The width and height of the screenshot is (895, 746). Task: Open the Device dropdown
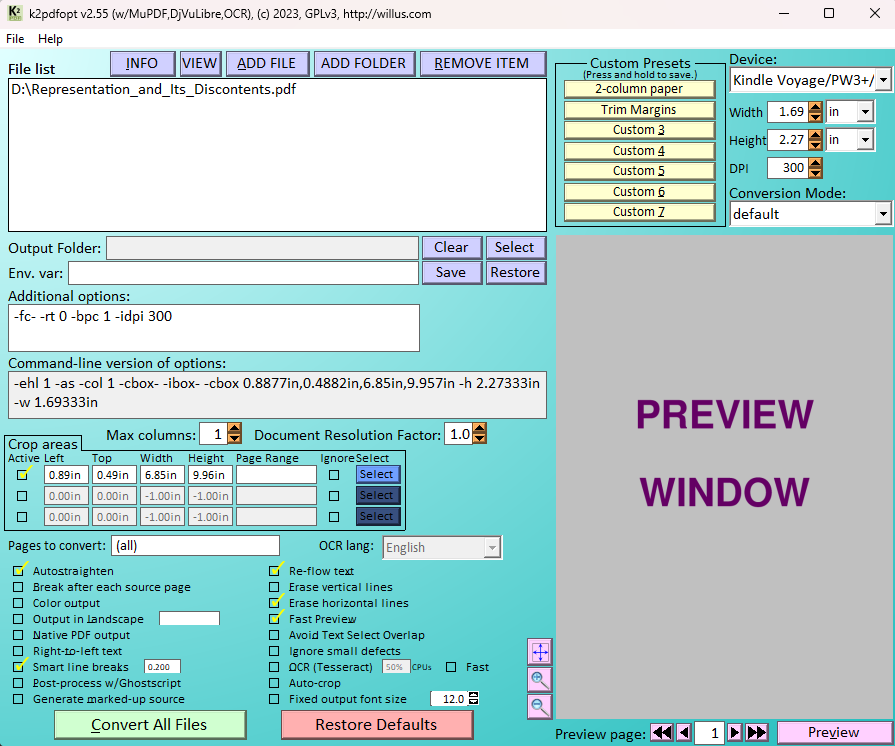[883, 80]
